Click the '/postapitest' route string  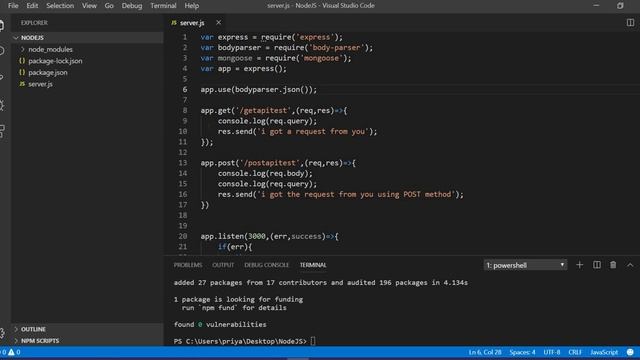pyautogui.click(x=270, y=163)
